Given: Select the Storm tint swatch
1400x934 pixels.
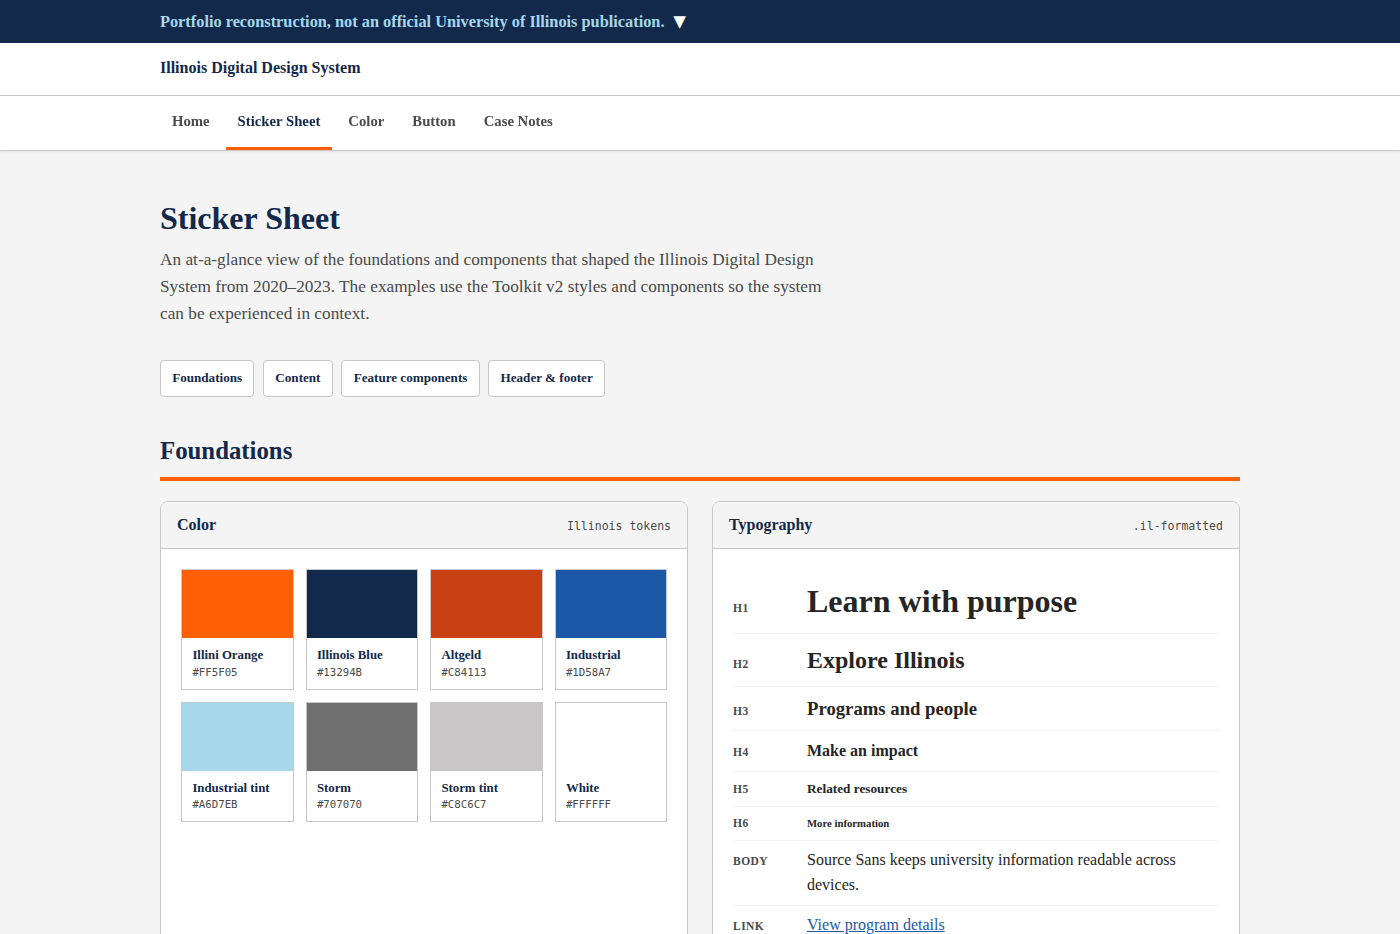Looking at the screenshot, I should (486, 762).
